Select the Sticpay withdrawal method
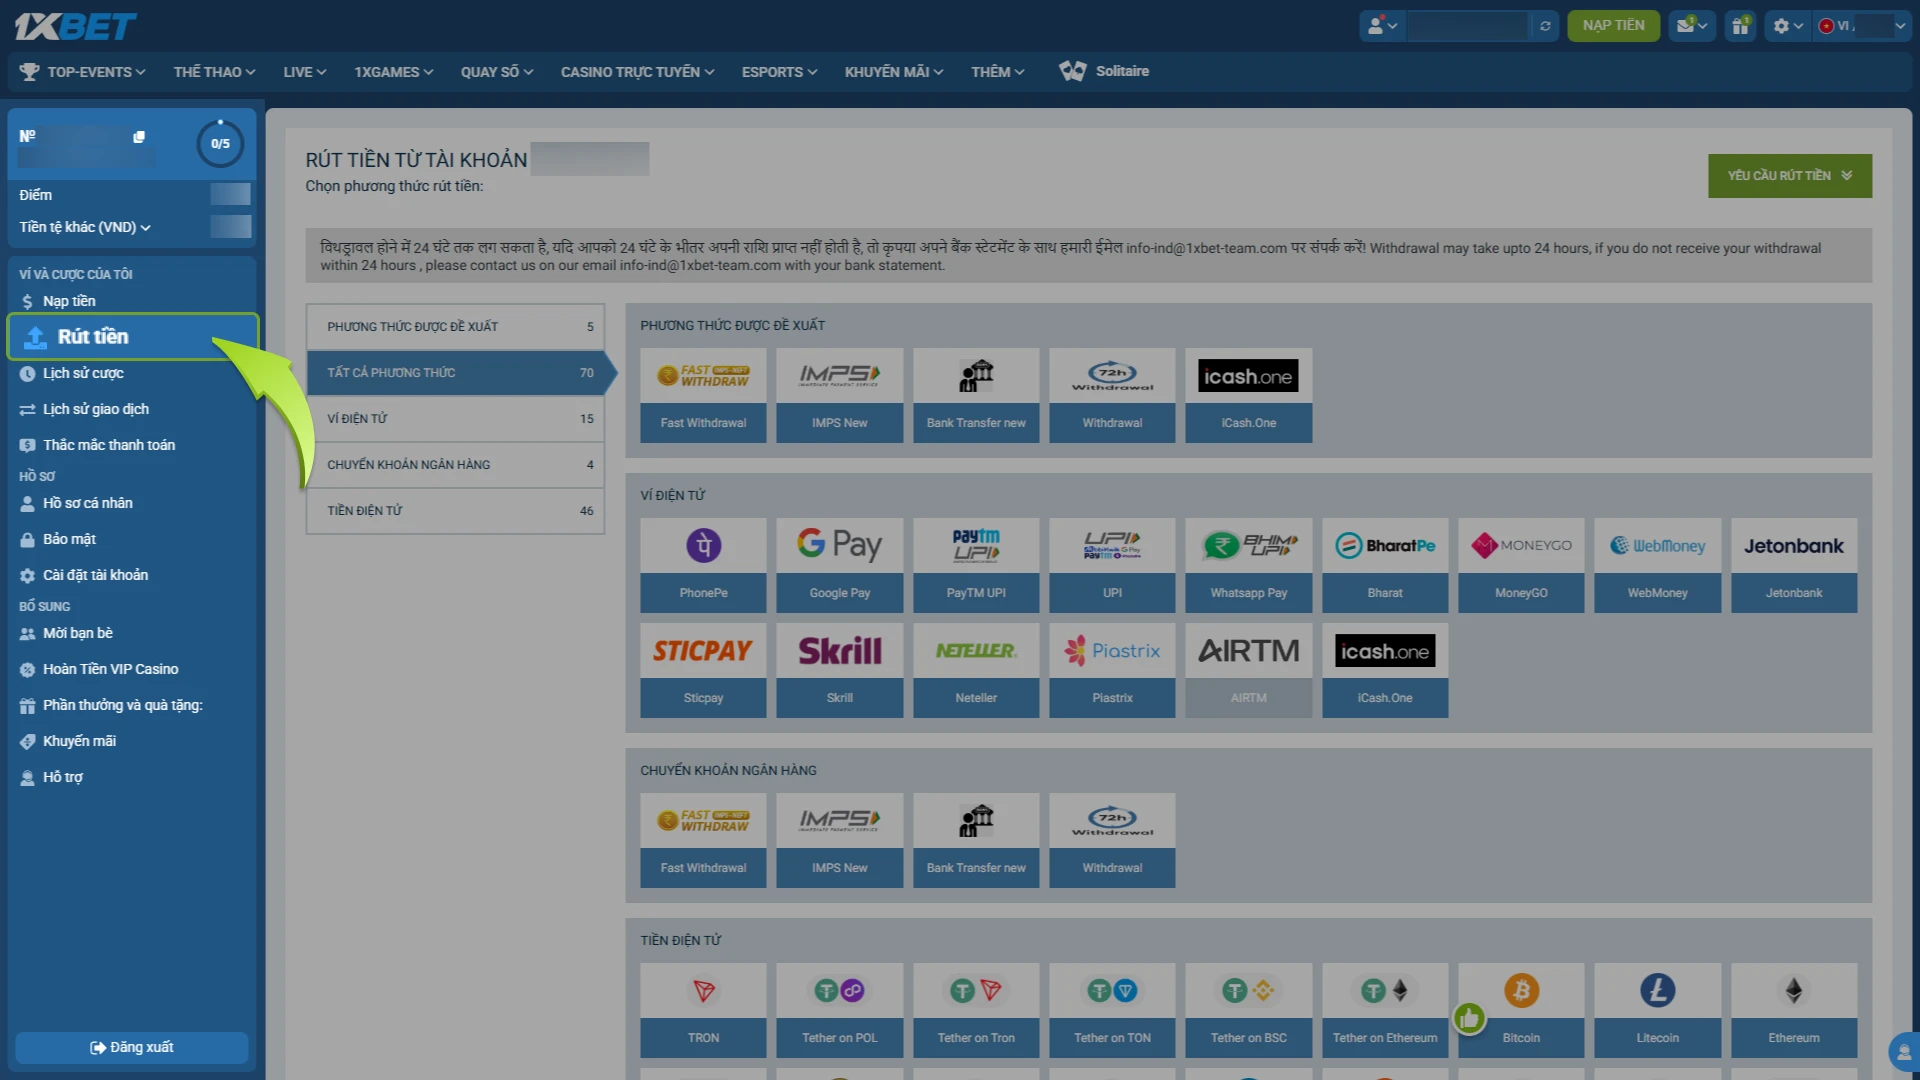This screenshot has height=1080, width=1920. [x=703, y=670]
